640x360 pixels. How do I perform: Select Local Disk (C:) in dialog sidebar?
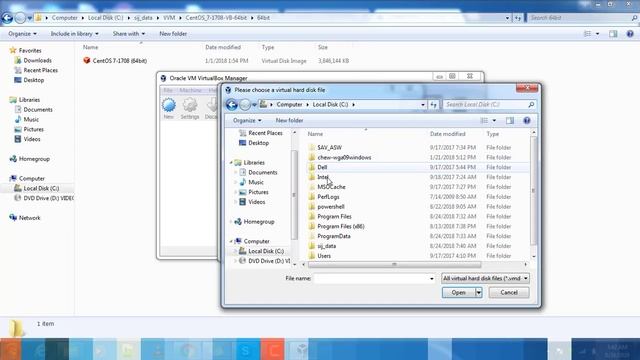tap(261, 251)
